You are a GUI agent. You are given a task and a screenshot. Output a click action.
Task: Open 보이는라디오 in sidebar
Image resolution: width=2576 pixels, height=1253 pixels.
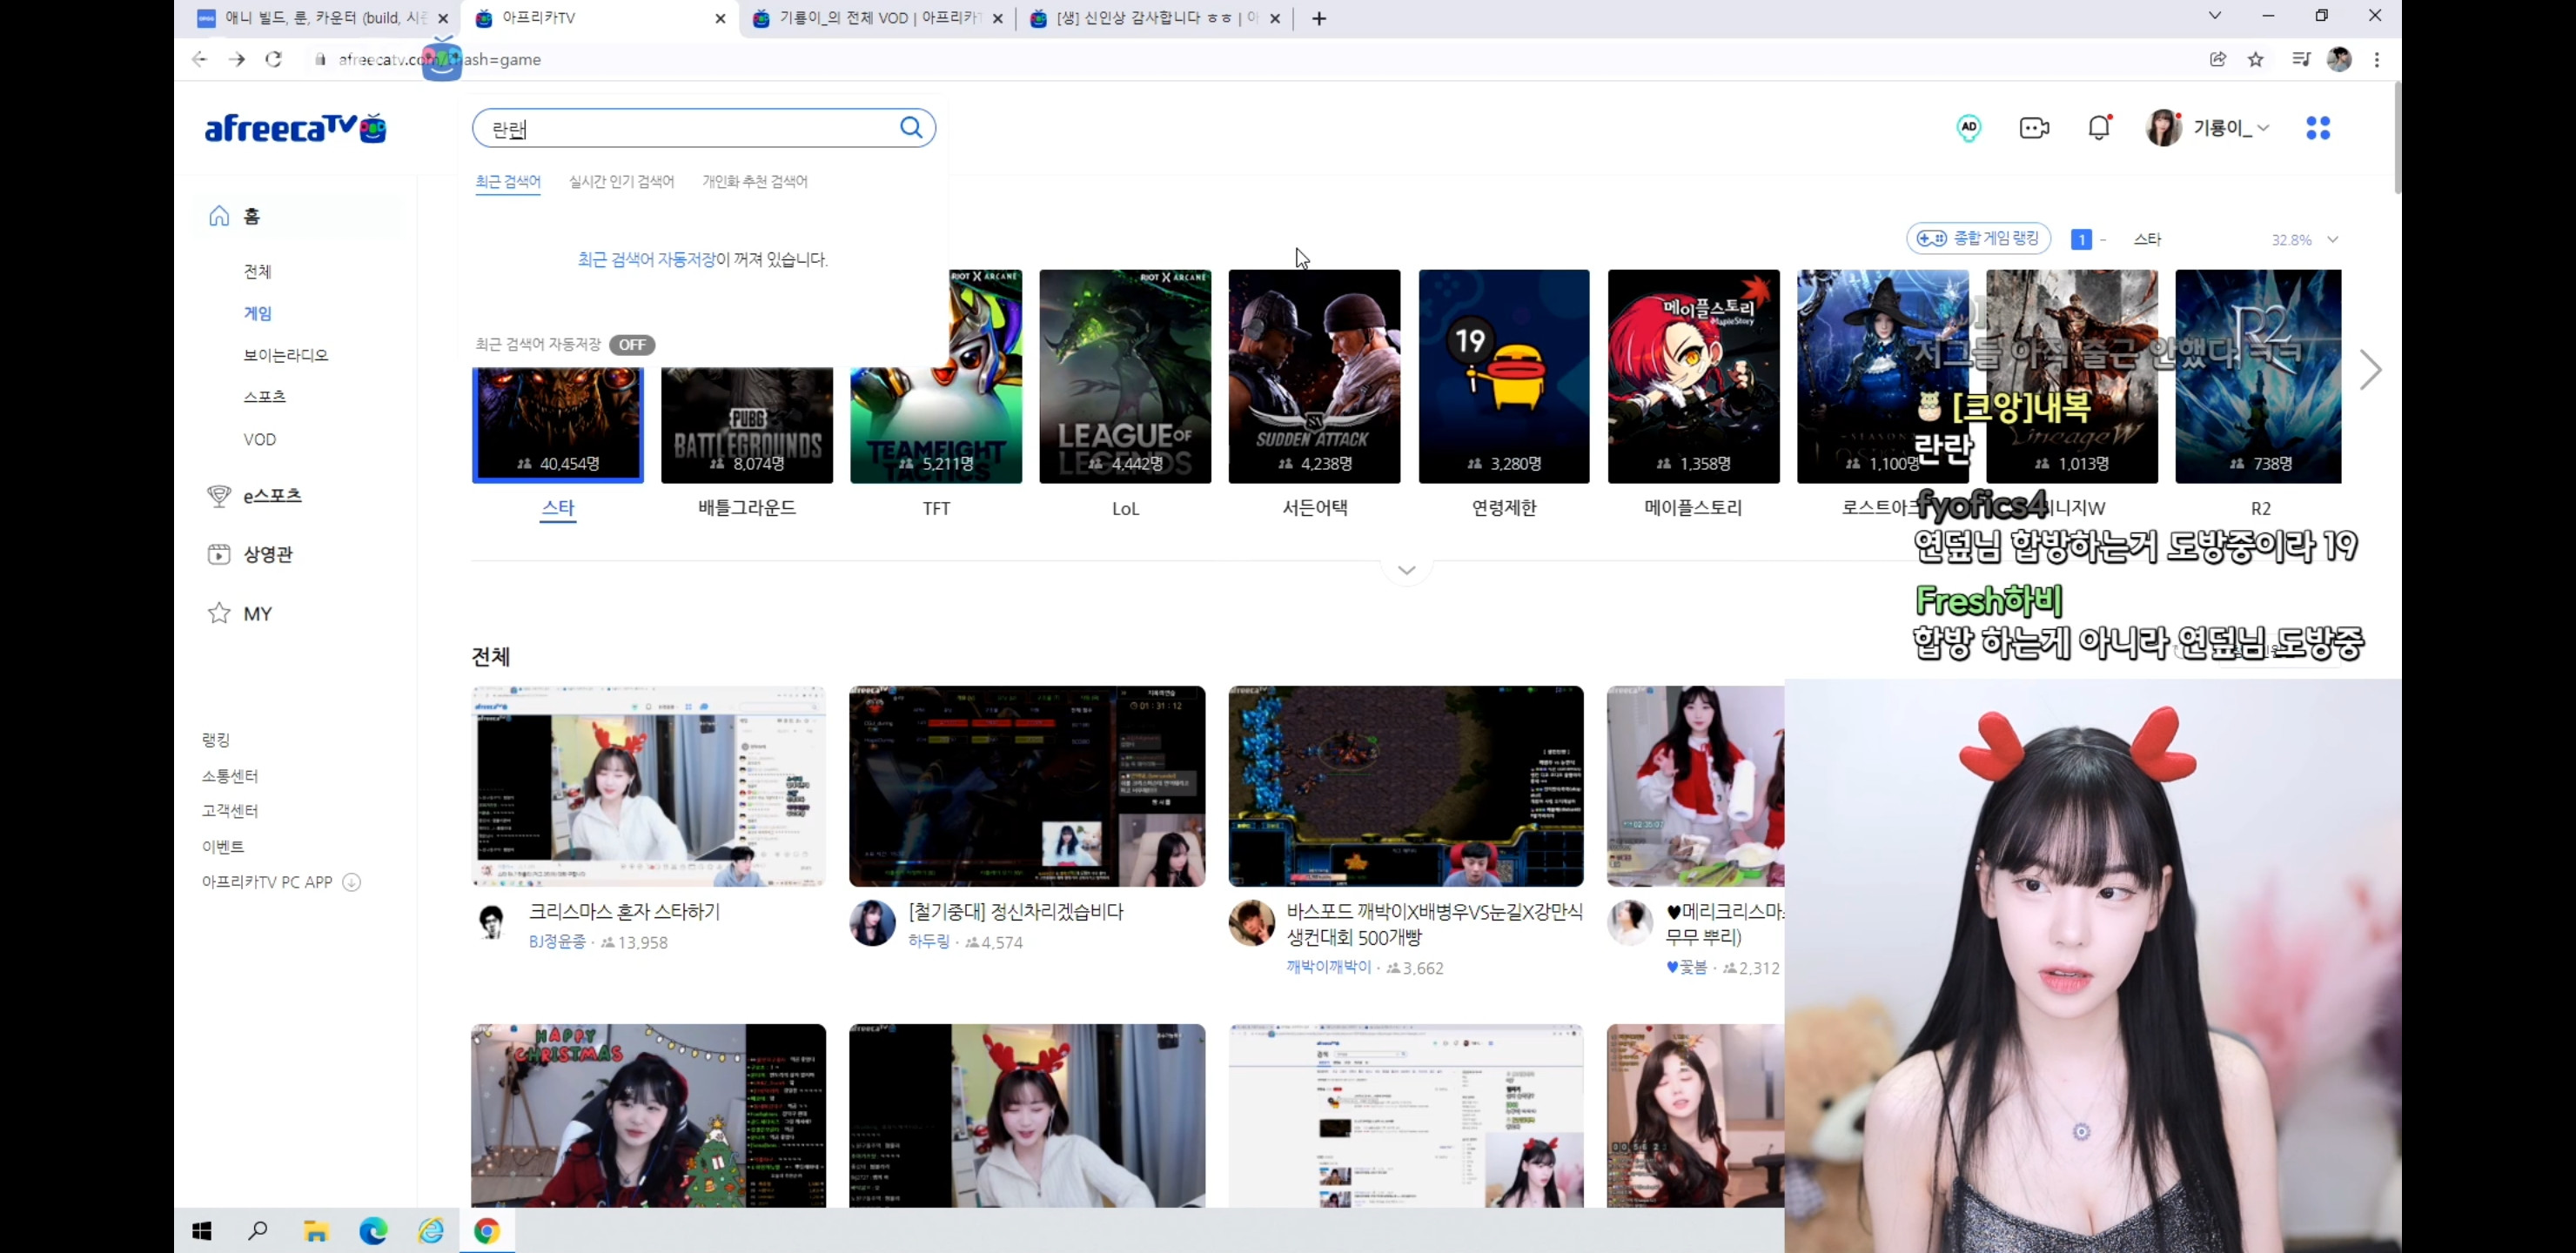point(286,355)
